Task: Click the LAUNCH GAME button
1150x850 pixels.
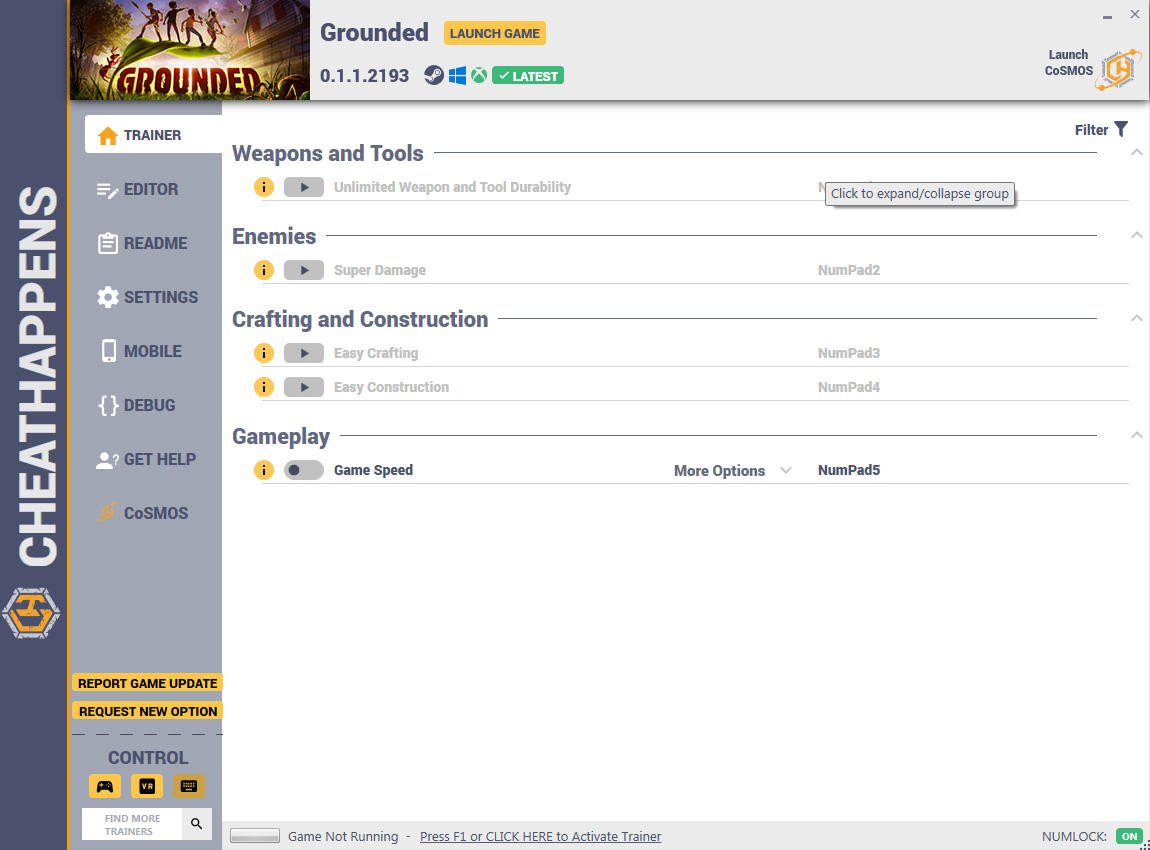Action: (x=494, y=33)
